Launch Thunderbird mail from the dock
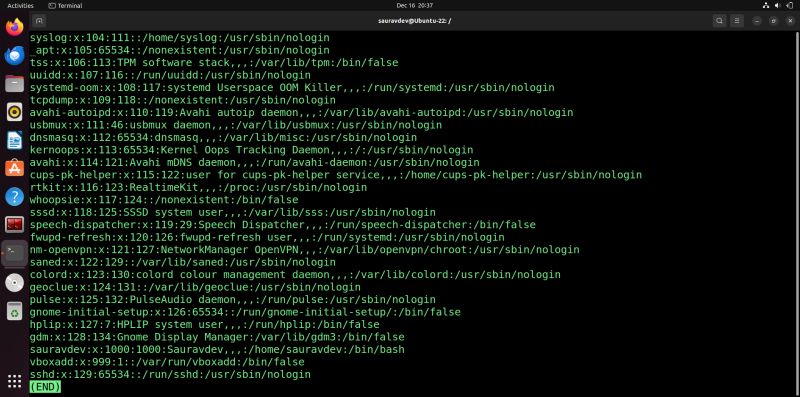 coord(14,55)
